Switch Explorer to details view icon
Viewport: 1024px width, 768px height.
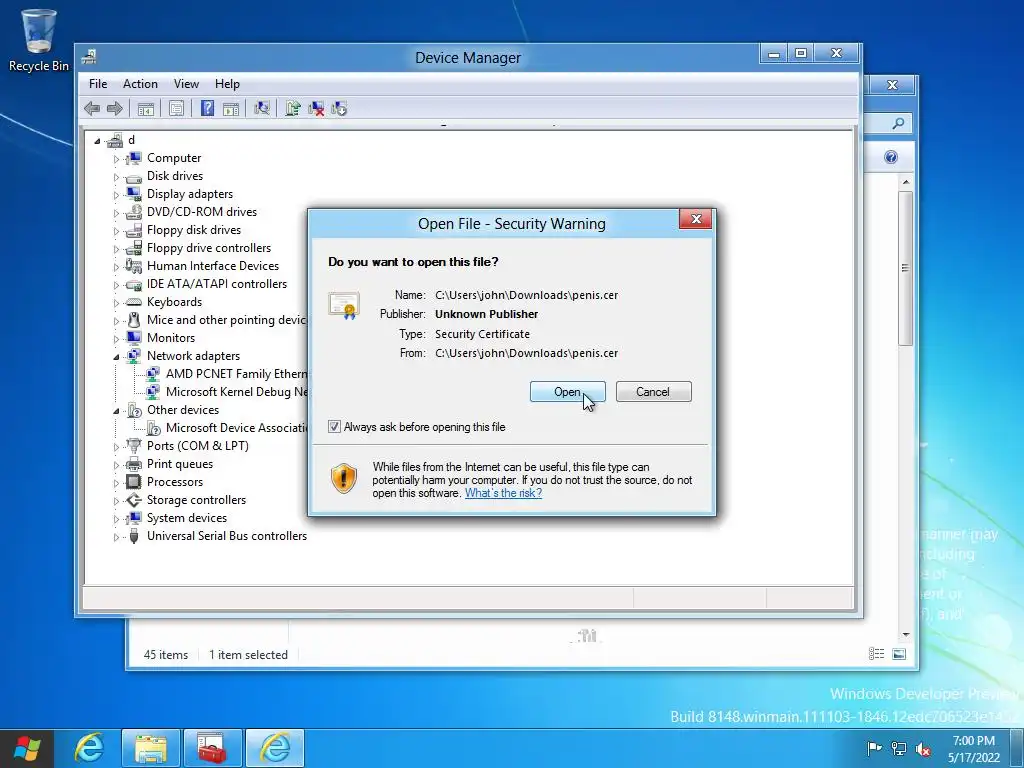(x=876, y=654)
